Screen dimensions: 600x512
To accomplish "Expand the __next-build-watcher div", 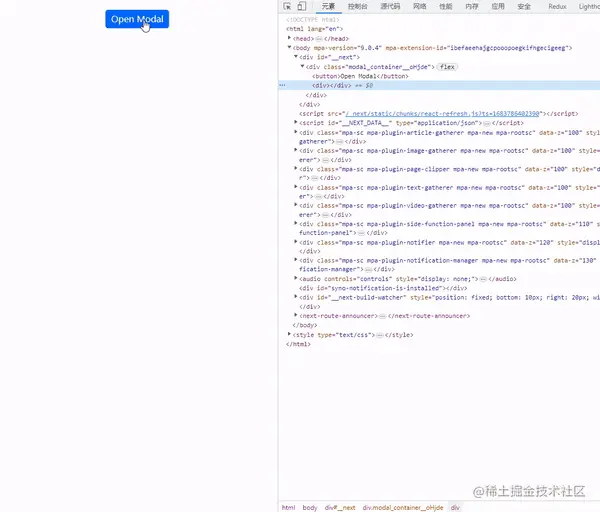I will pos(296,297).
